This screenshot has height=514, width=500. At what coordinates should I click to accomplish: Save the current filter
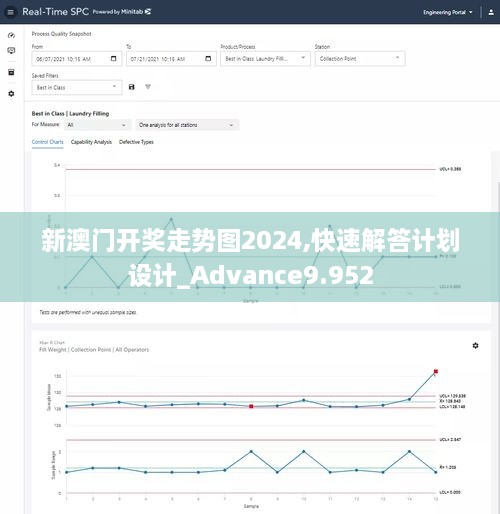coord(132,87)
